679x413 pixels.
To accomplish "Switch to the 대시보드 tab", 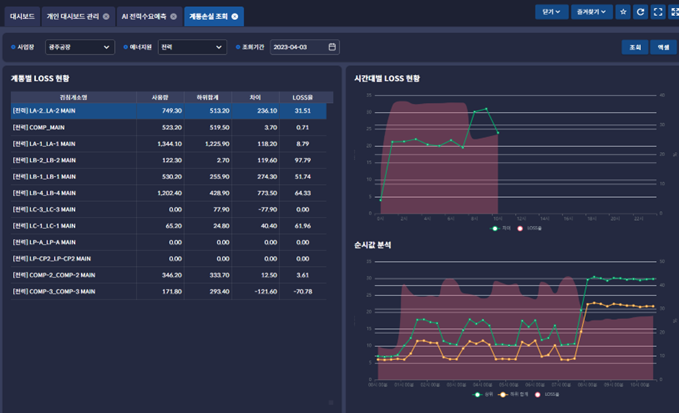I will 23,17.
